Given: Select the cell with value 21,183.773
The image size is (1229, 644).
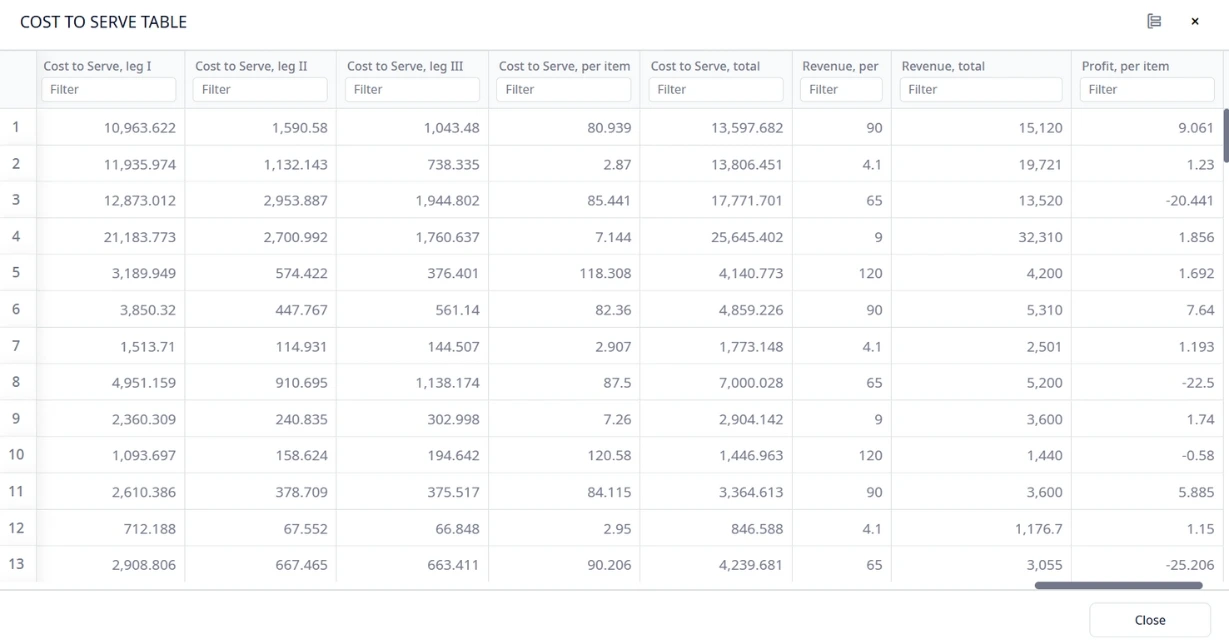Looking at the screenshot, I should 139,237.
